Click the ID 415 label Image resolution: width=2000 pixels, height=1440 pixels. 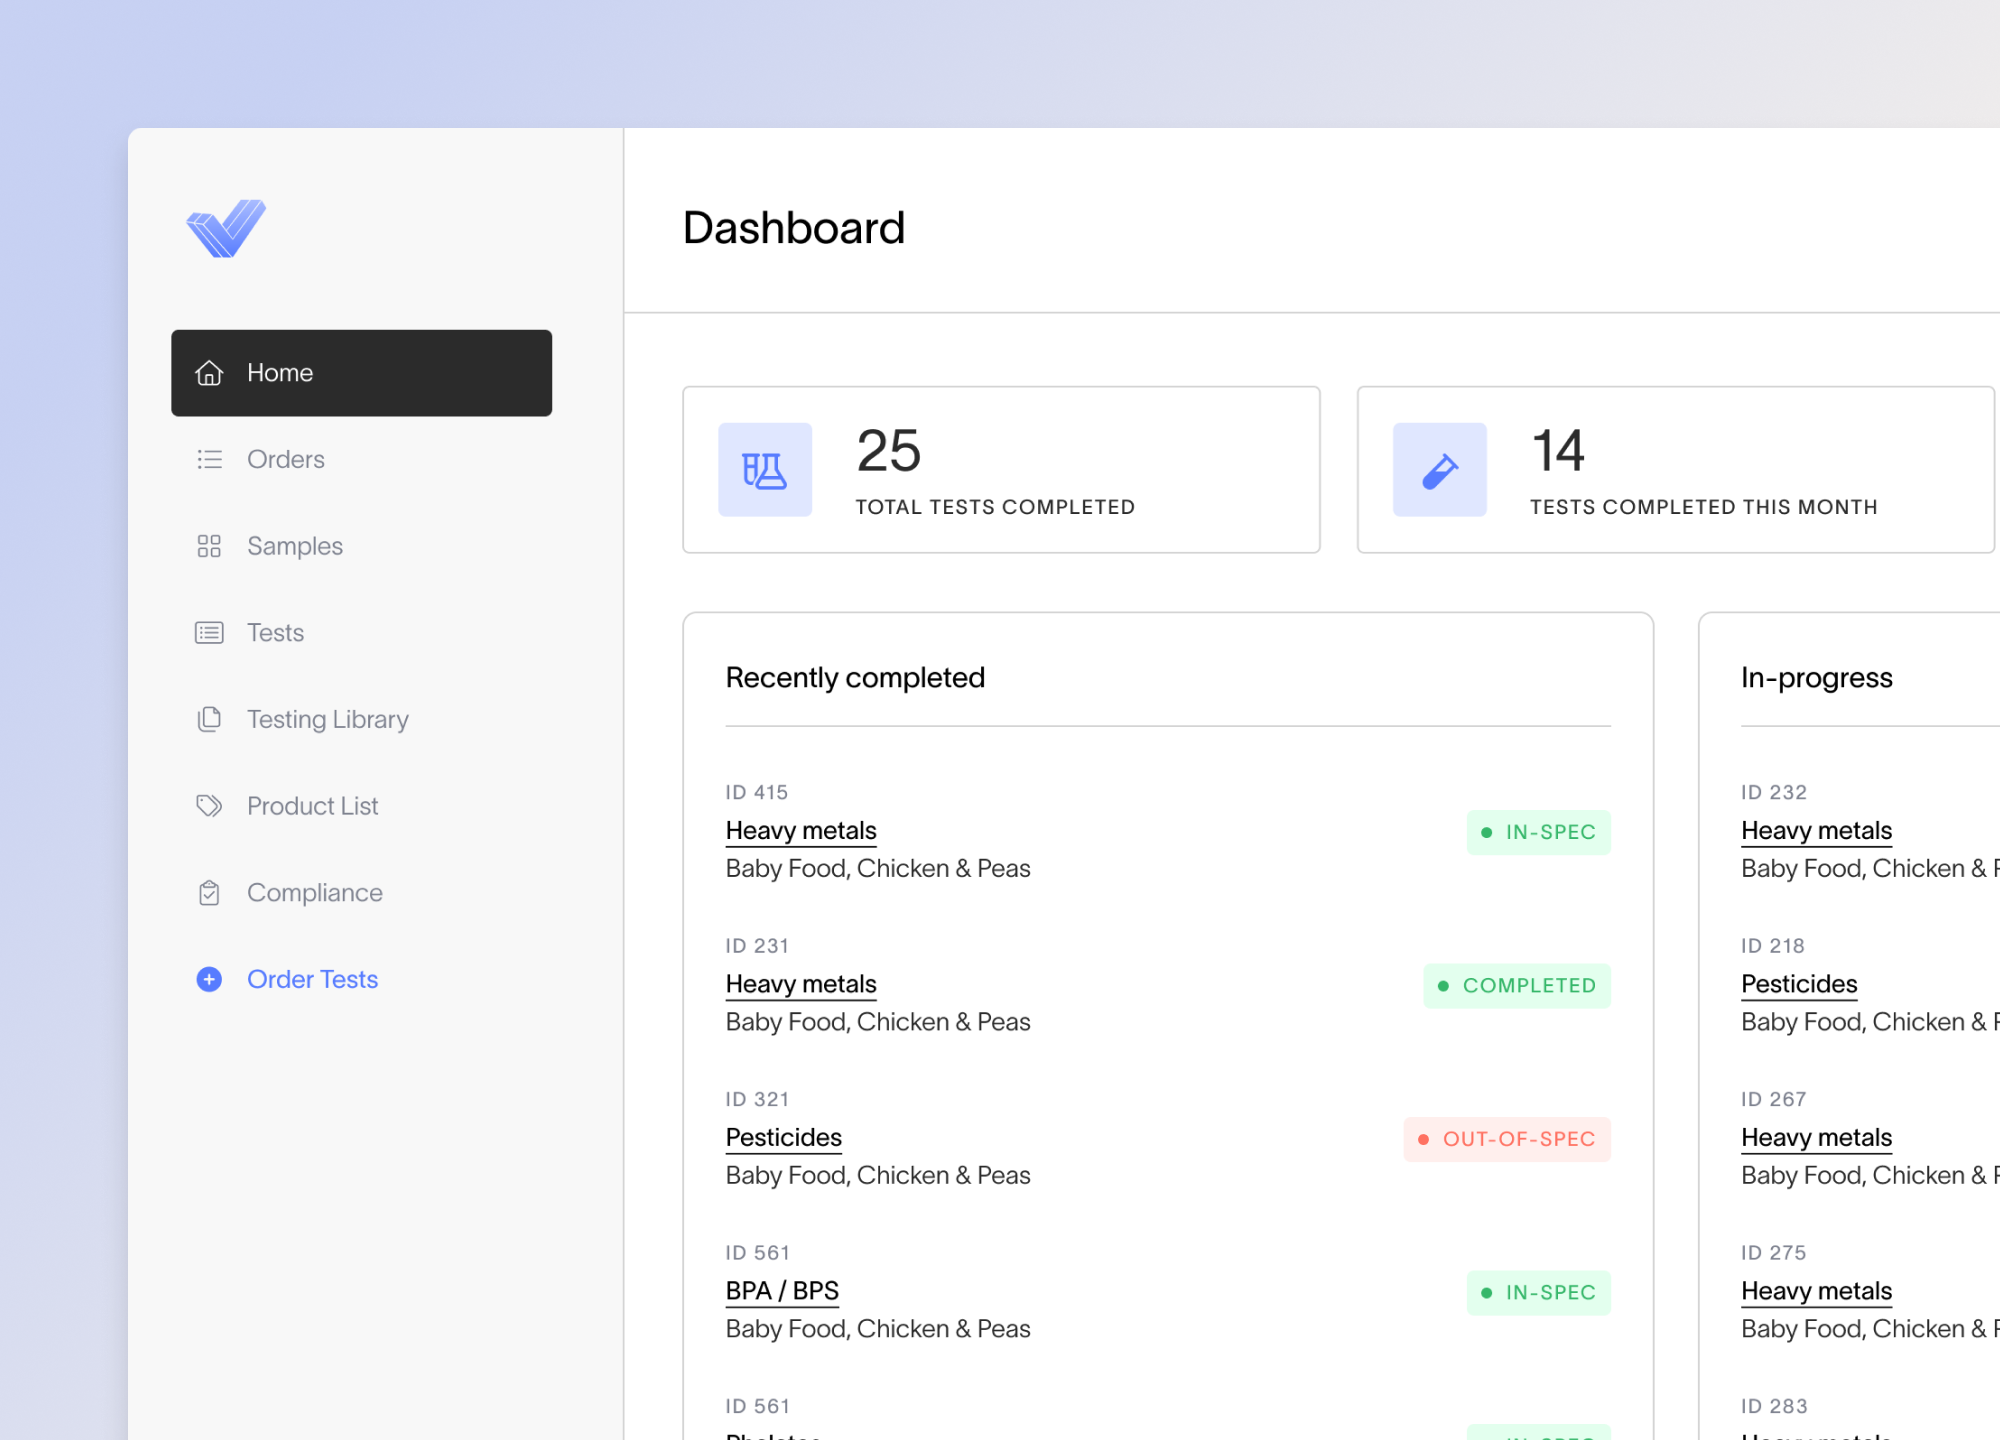pos(757,793)
